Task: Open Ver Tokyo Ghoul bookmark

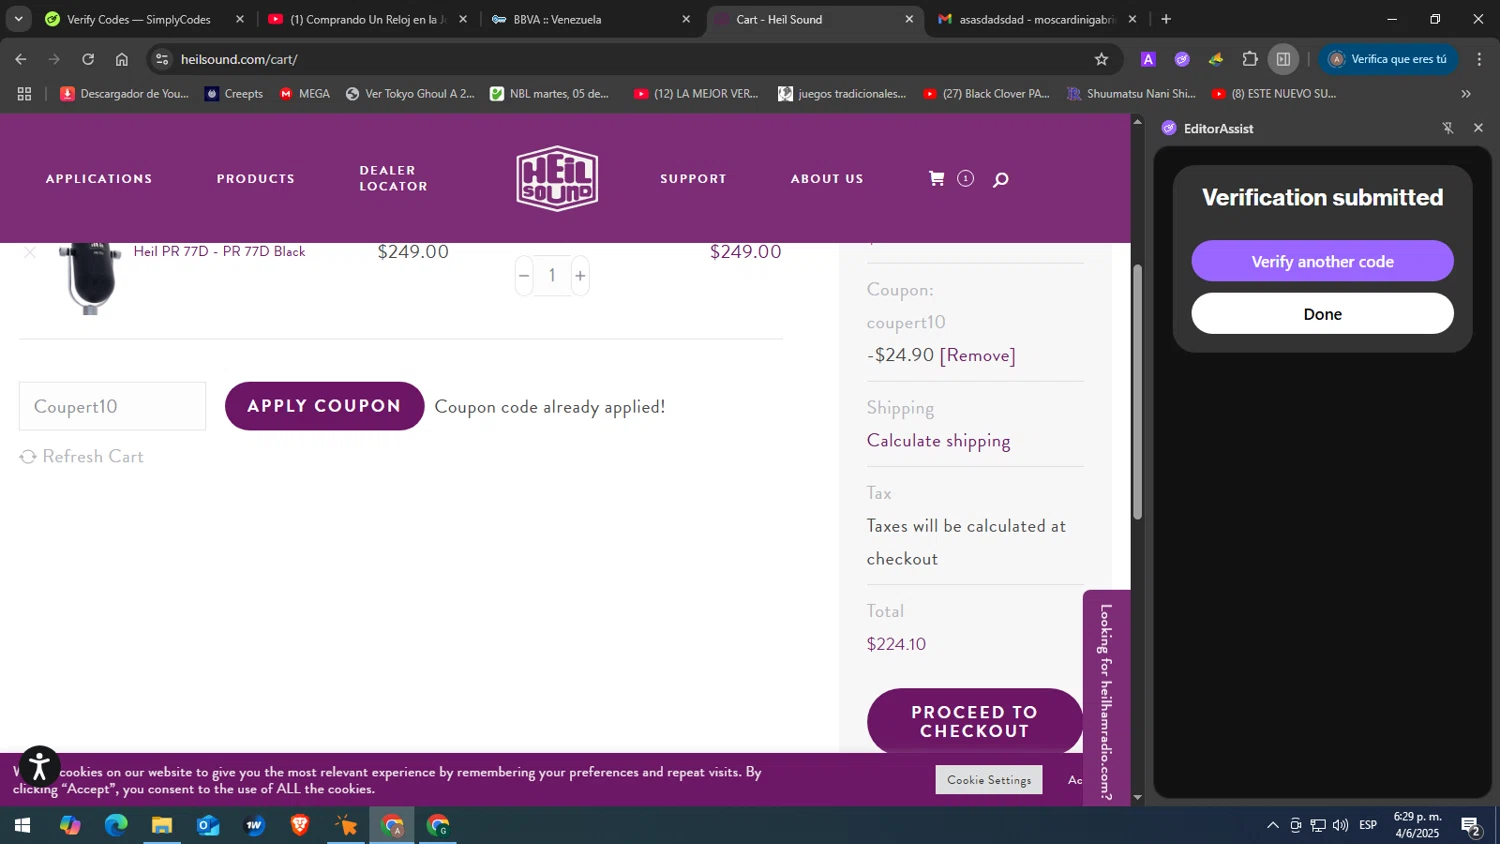Action: pos(410,93)
